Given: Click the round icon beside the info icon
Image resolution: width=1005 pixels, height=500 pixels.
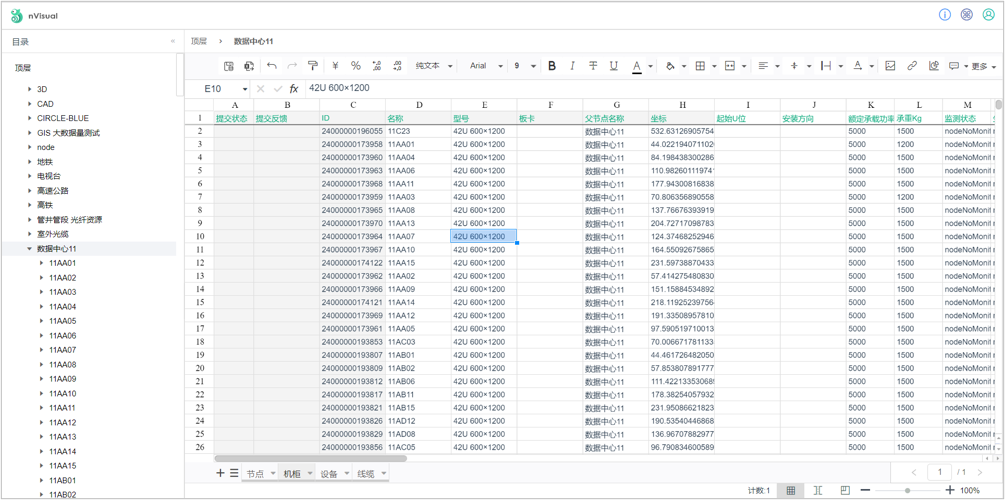Looking at the screenshot, I should pos(967,15).
